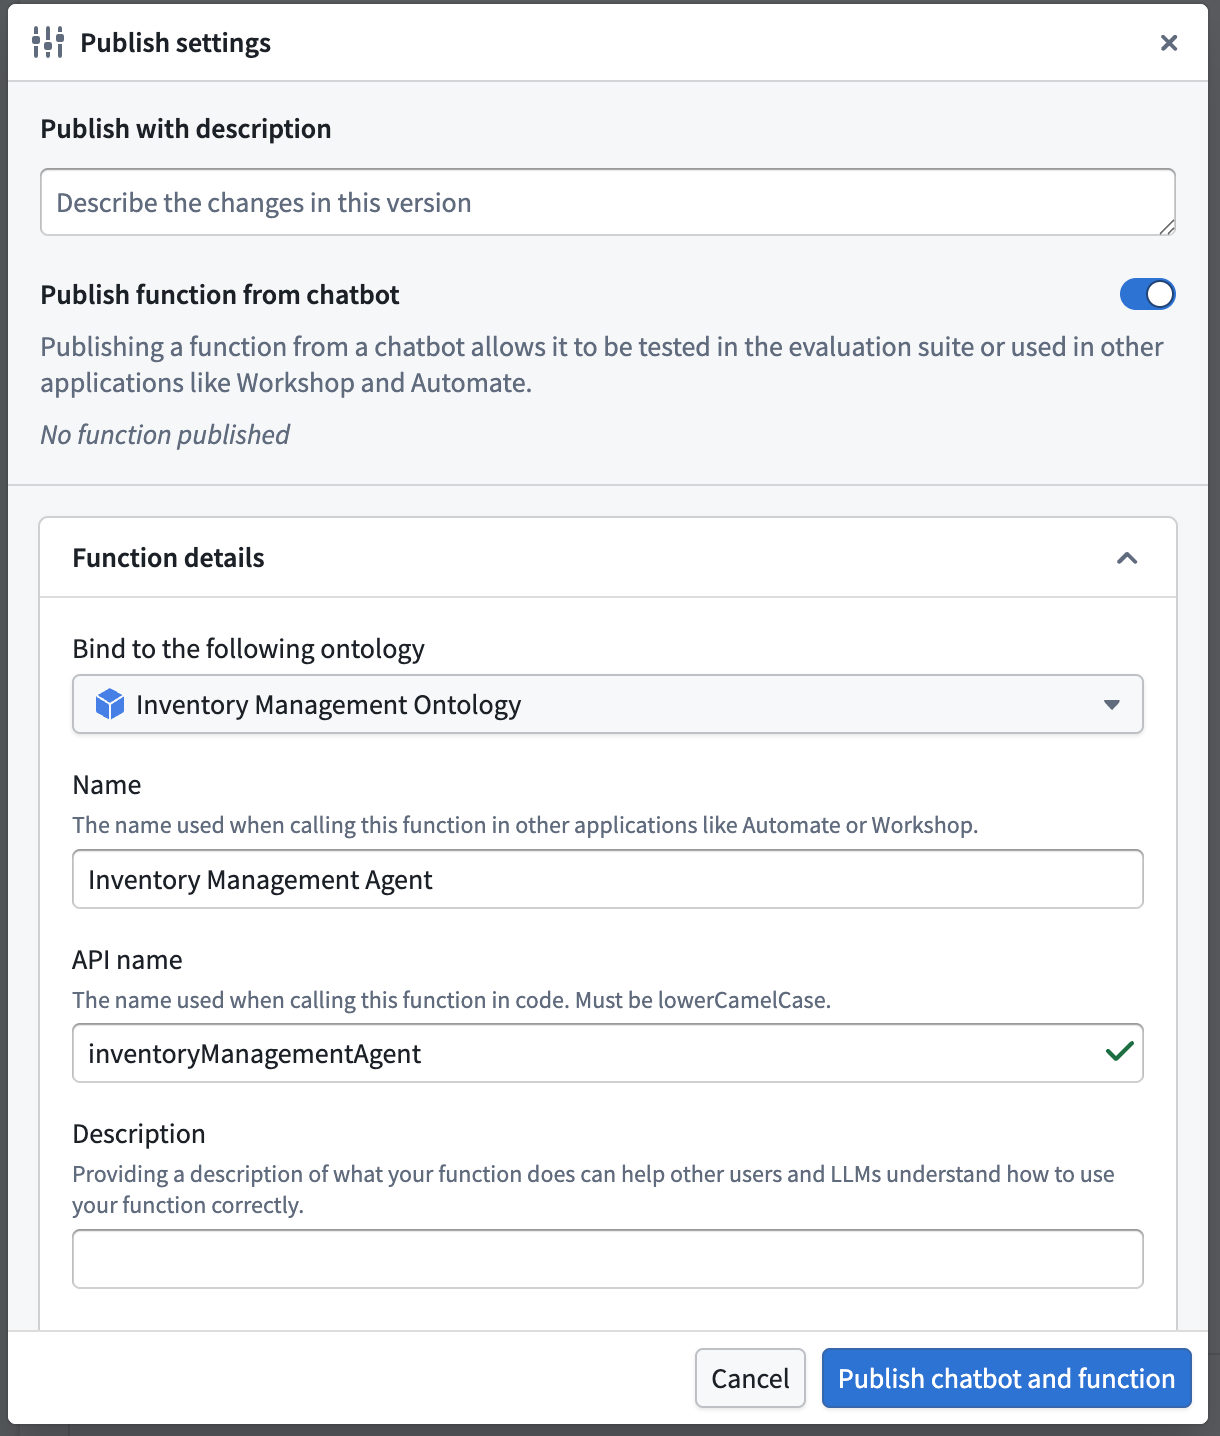Click the Name field Inventory Management Agent
The height and width of the screenshot is (1436, 1220).
tap(608, 879)
